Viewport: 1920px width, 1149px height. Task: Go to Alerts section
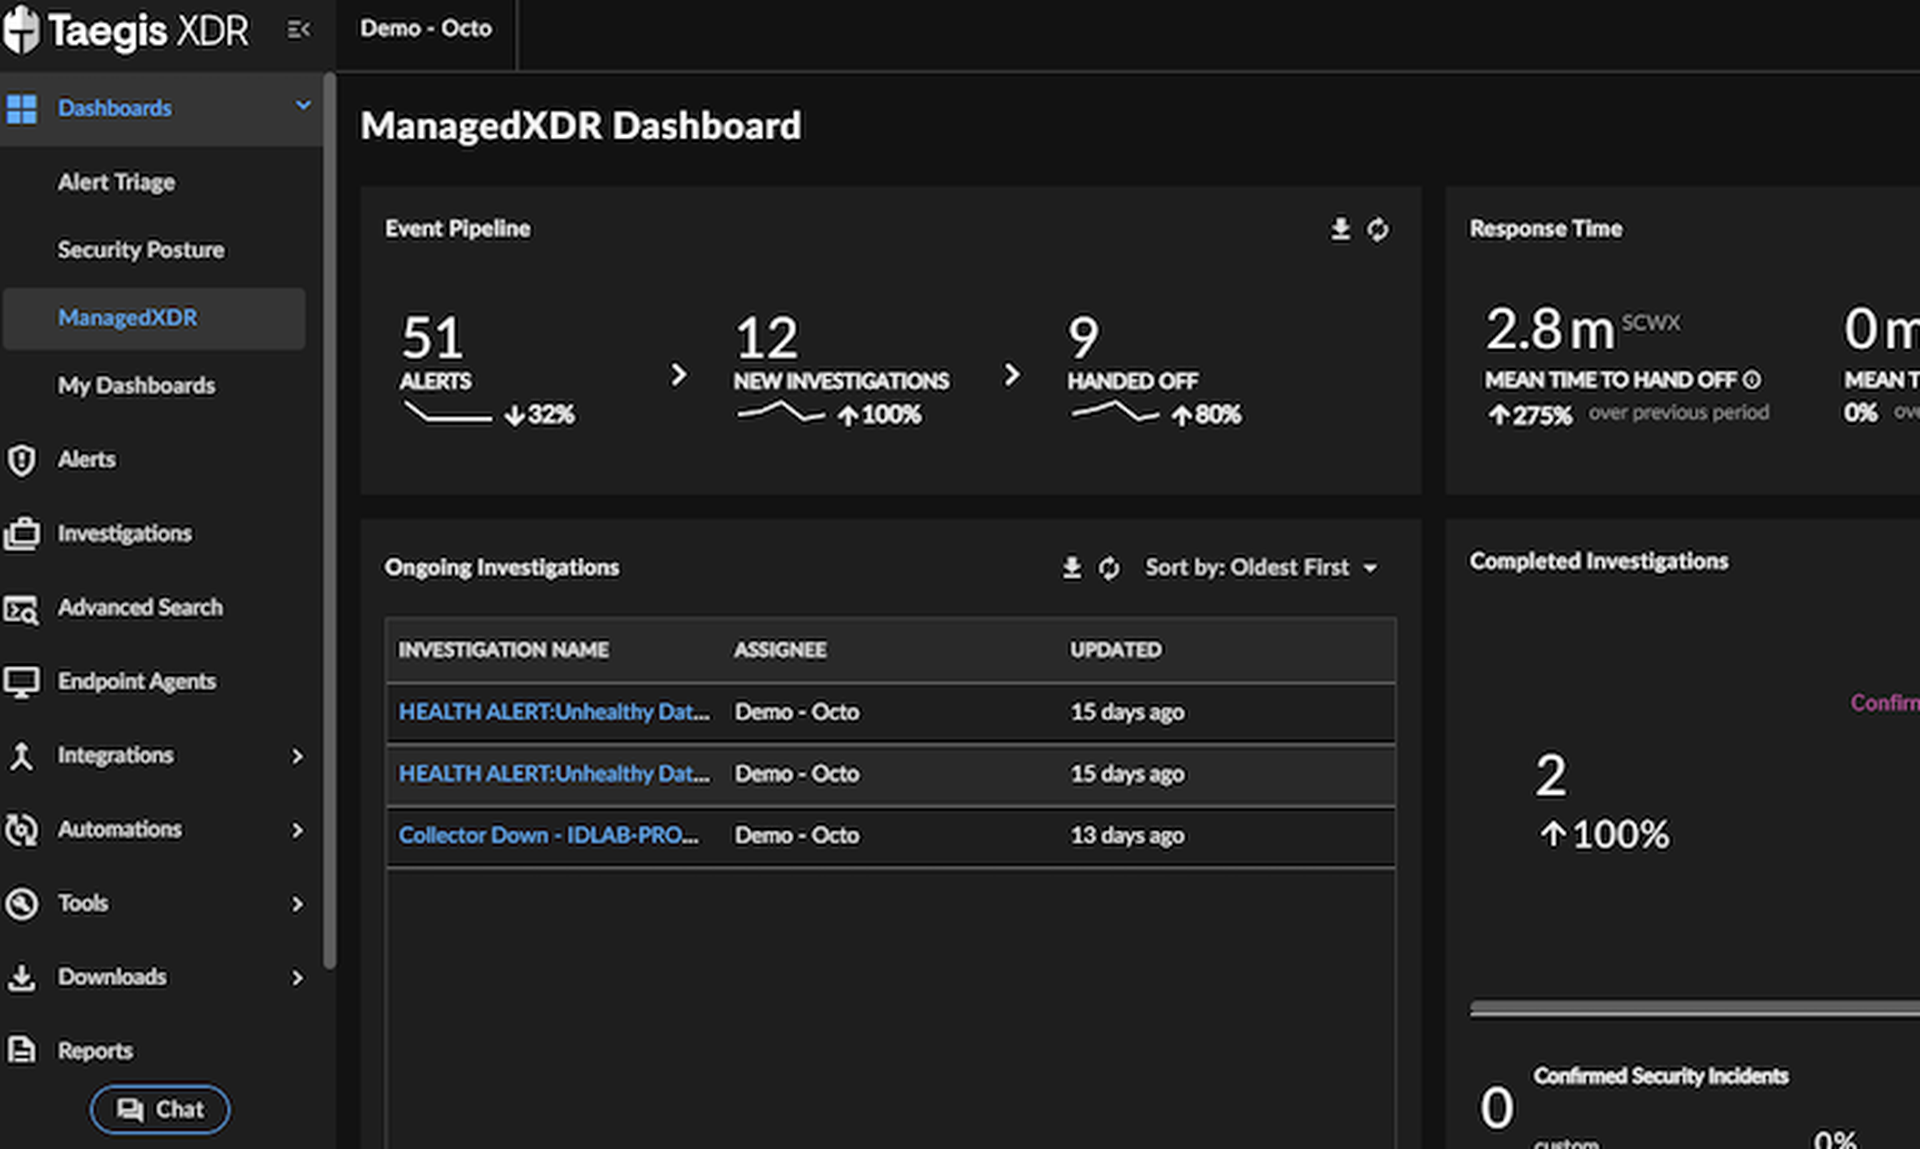click(x=87, y=460)
